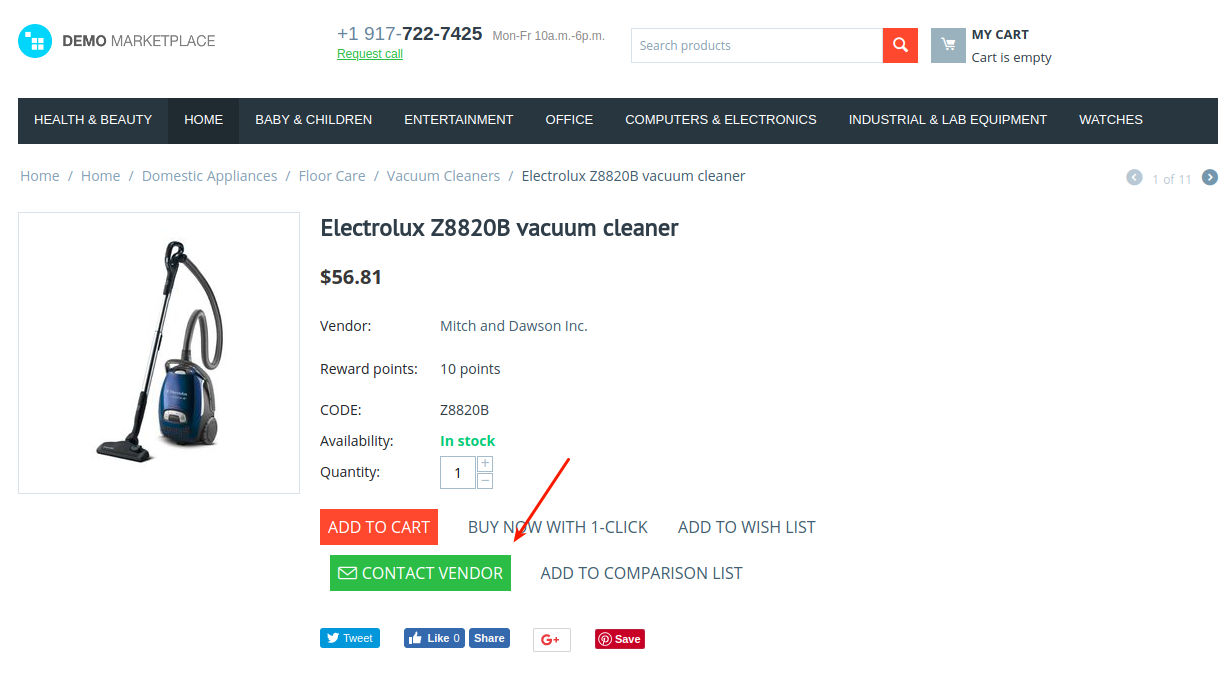Click the Request call link
This screenshot has width=1232, height=678.
pos(370,54)
